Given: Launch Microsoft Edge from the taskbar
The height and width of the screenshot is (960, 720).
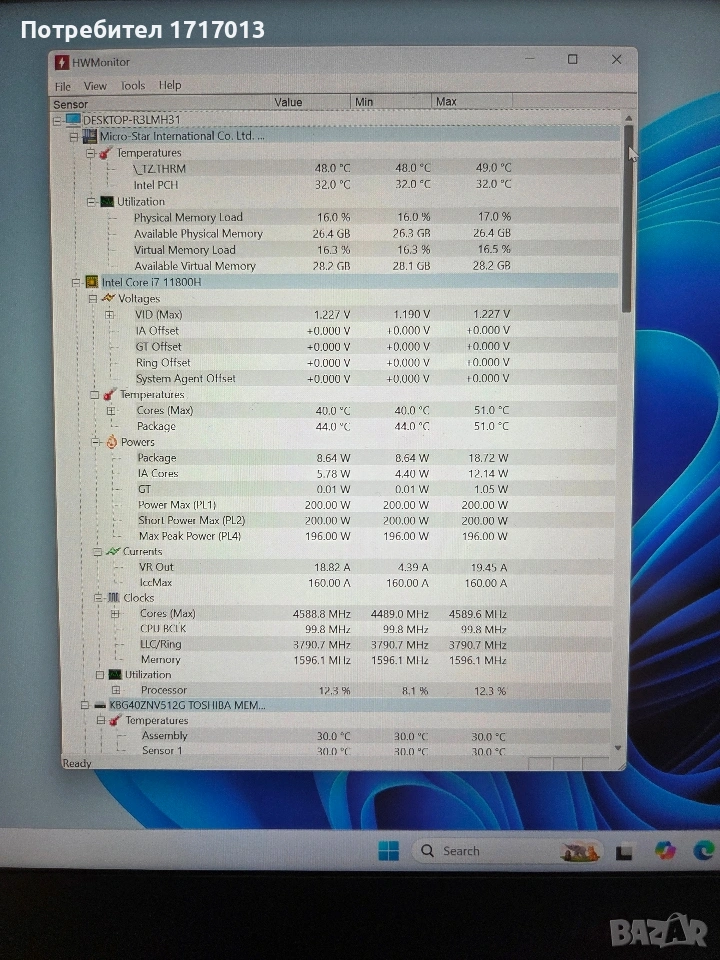Looking at the screenshot, I should pyautogui.click(x=704, y=851).
